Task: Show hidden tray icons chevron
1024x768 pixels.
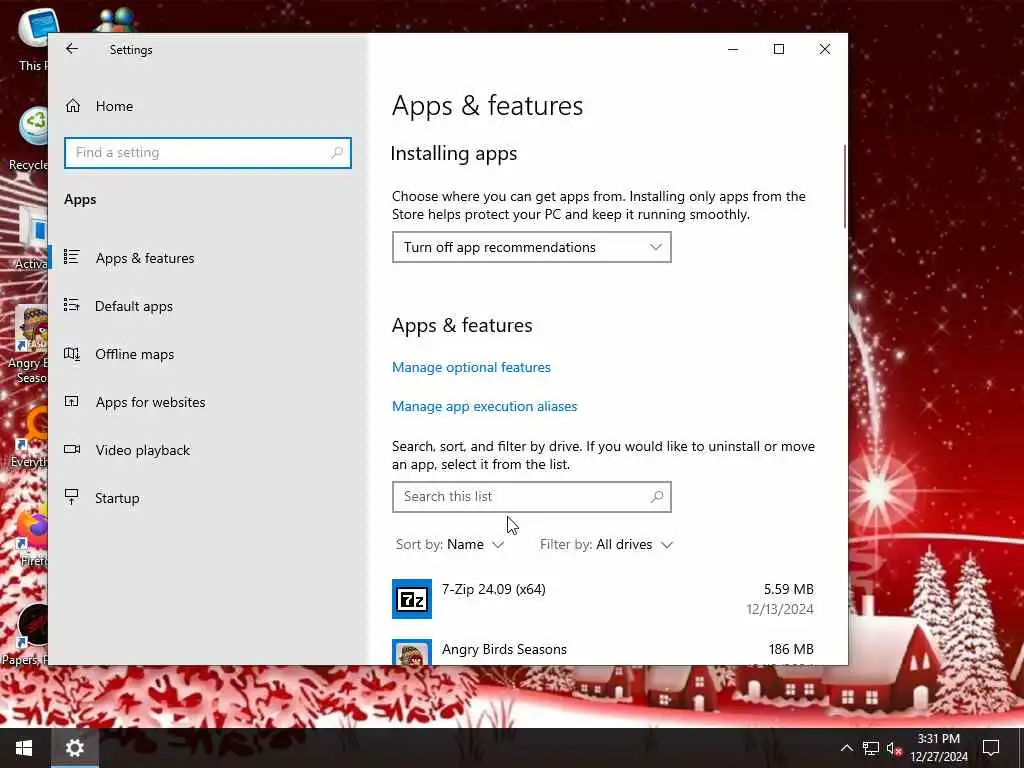Action: click(x=846, y=748)
